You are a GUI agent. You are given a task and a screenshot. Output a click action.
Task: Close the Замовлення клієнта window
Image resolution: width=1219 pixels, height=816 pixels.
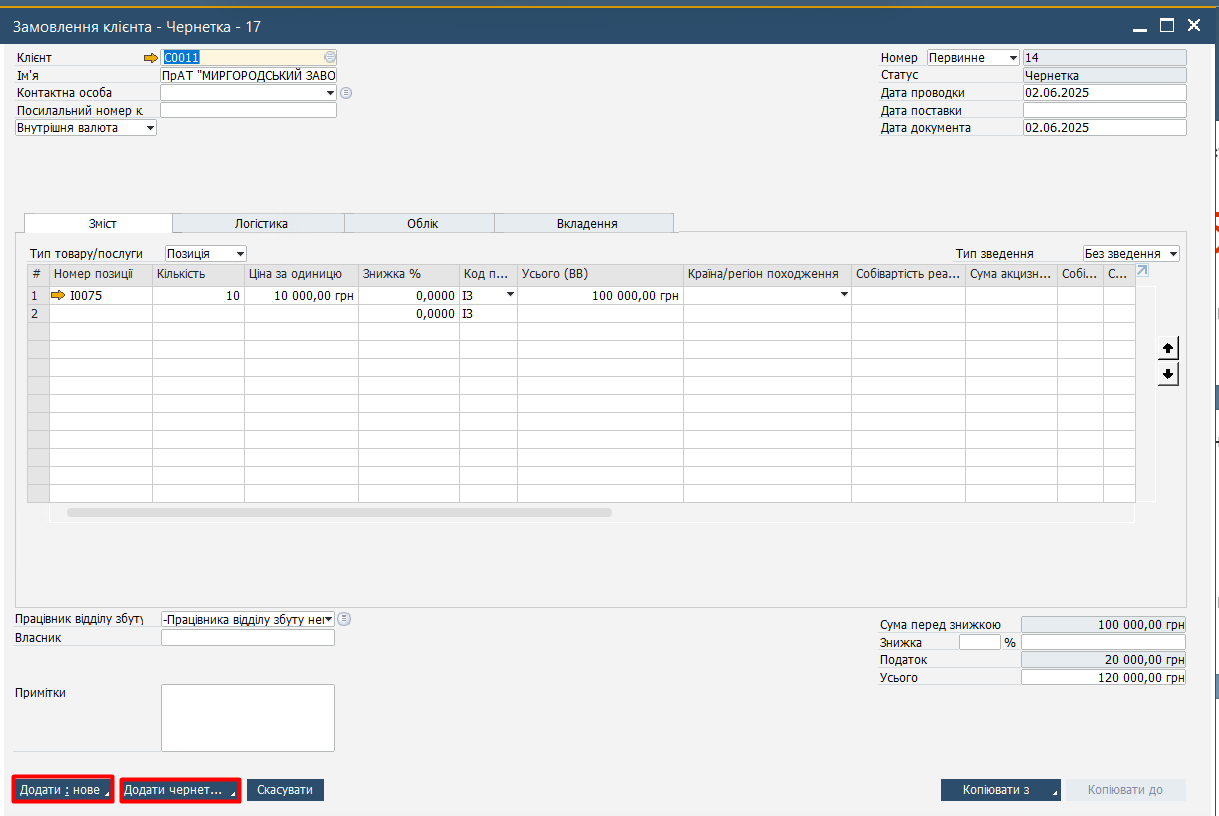pos(1193,26)
